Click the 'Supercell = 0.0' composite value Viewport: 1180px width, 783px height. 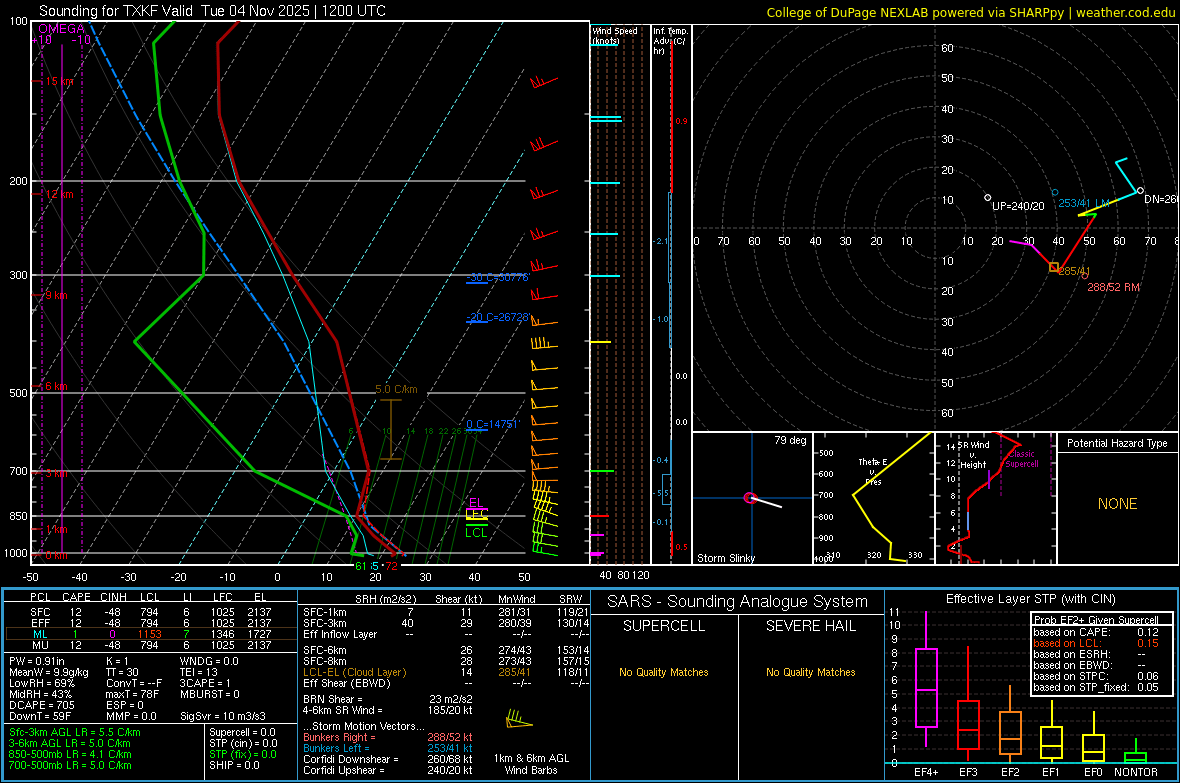tap(242, 732)
